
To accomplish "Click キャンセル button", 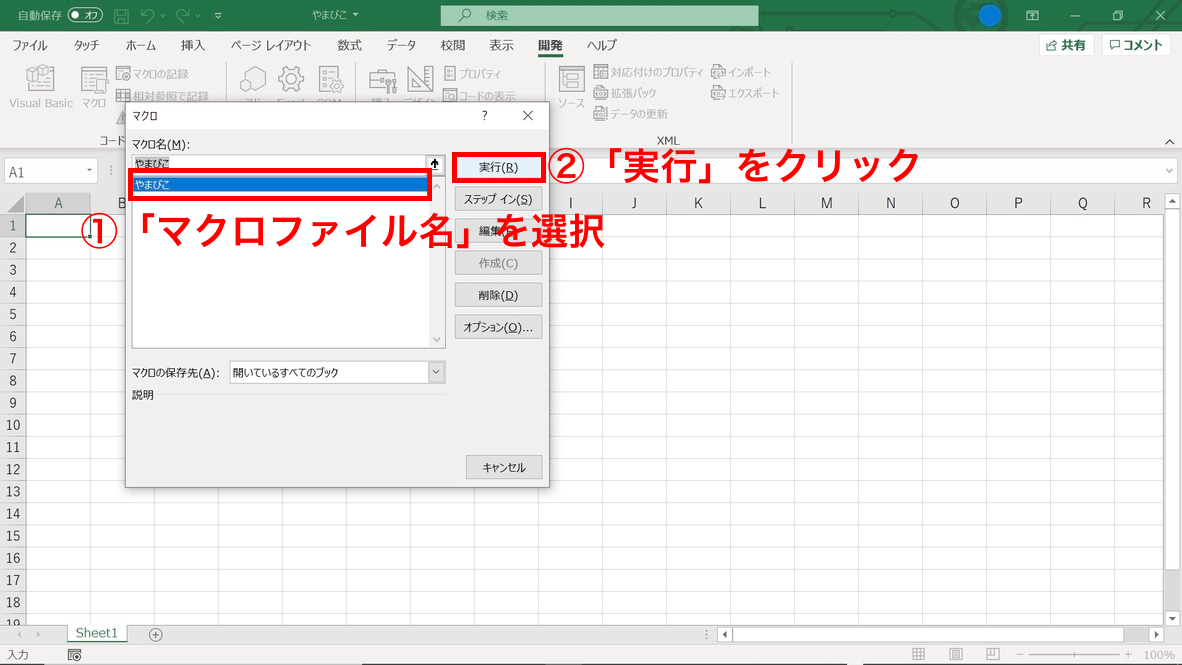I will (x=504, y=467).
